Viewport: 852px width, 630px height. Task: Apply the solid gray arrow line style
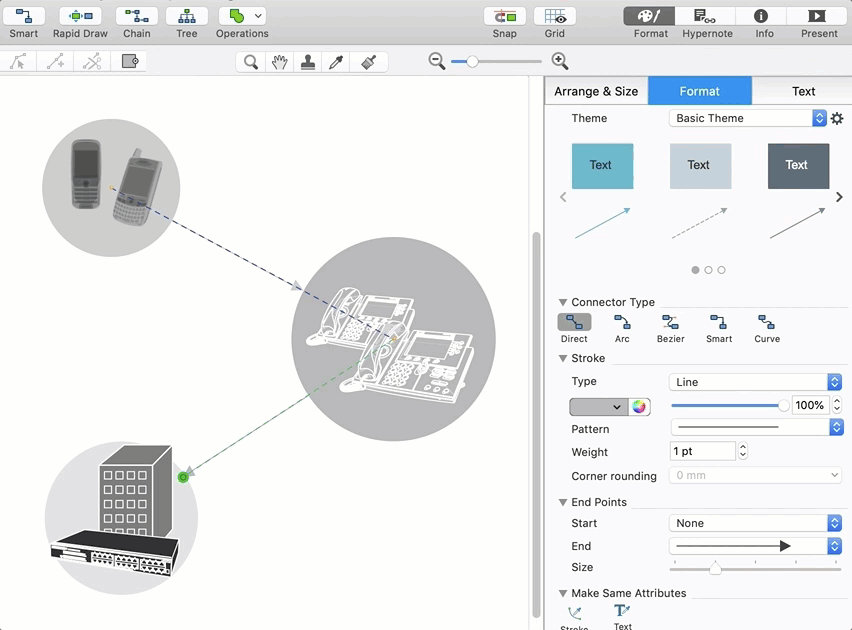coord(798,223)
